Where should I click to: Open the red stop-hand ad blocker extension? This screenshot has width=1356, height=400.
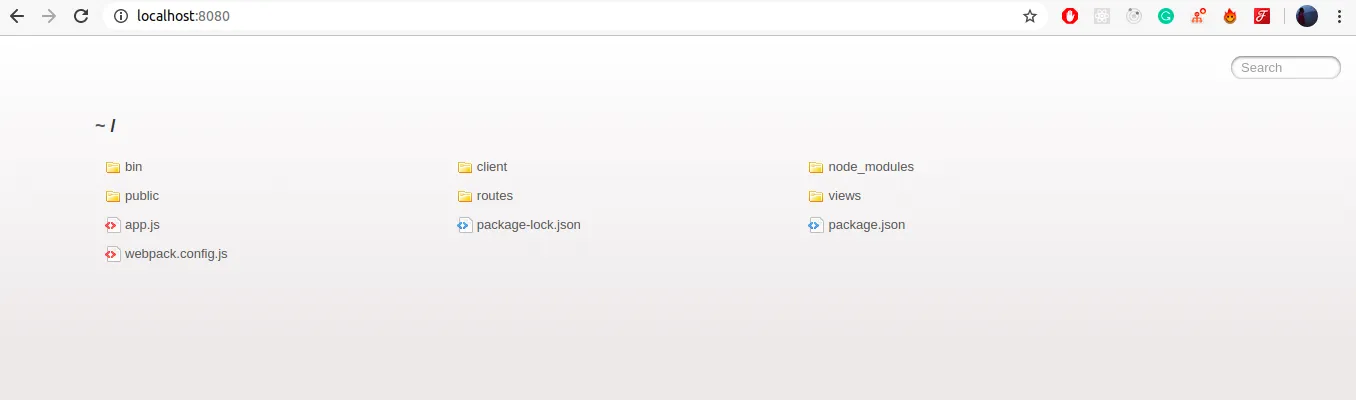pos(1070,16)
